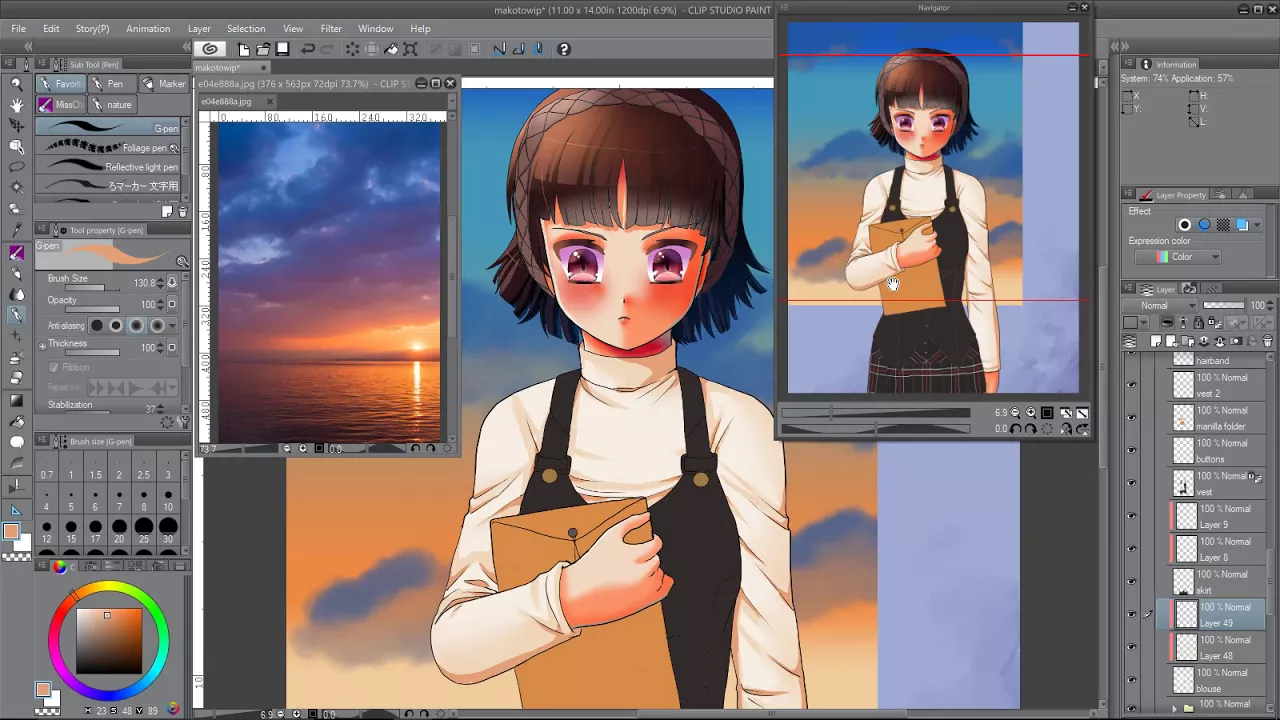Hide the skirt layer
This screenshot has height=720, width=1280.
coord(1132,582)
